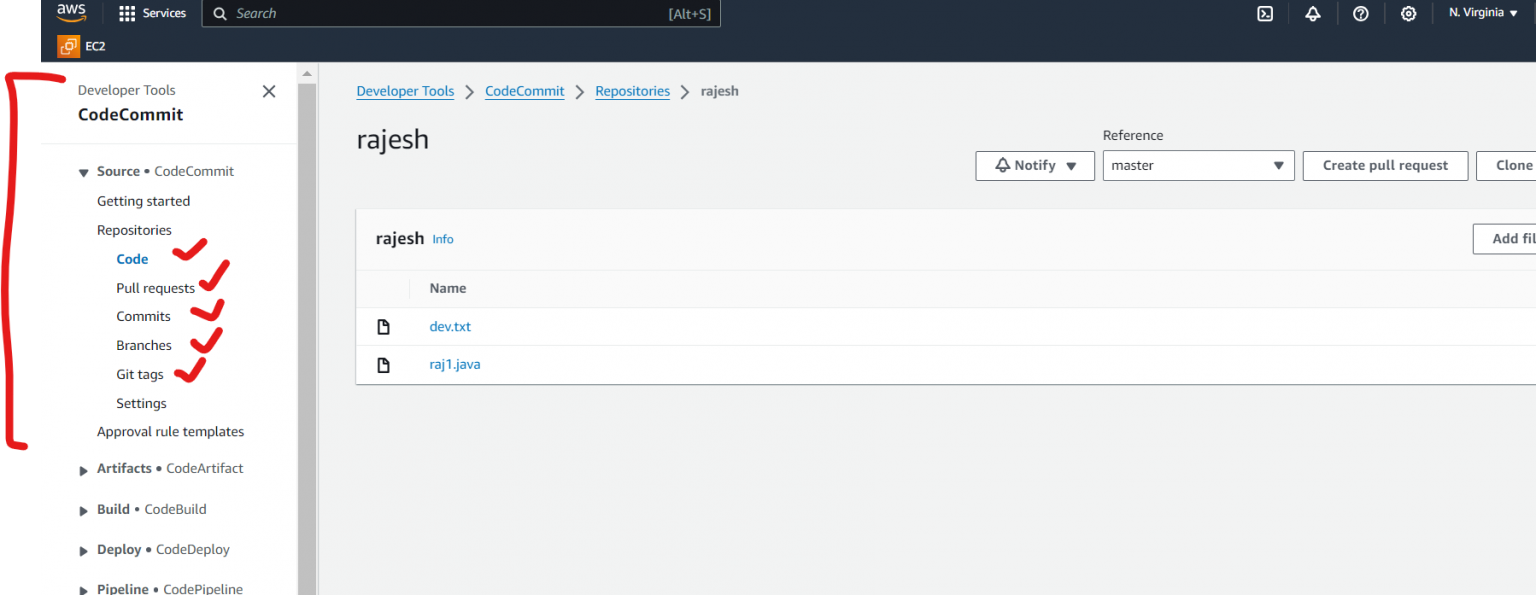Image resolution: width=1536 pixels, height=595 pixels.
Task: Click the rajesh page heading
Action: point(393,140)
